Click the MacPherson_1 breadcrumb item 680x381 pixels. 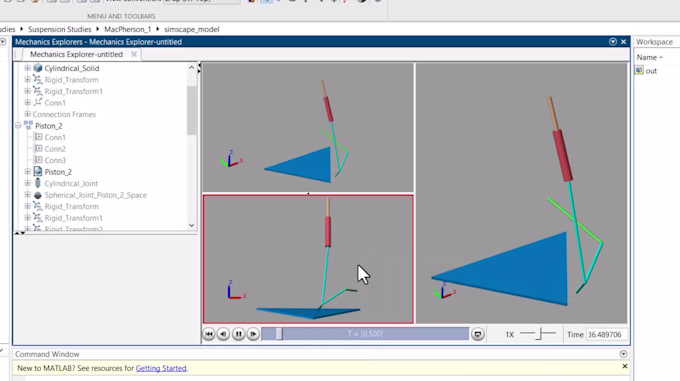[x=128, y=29]
